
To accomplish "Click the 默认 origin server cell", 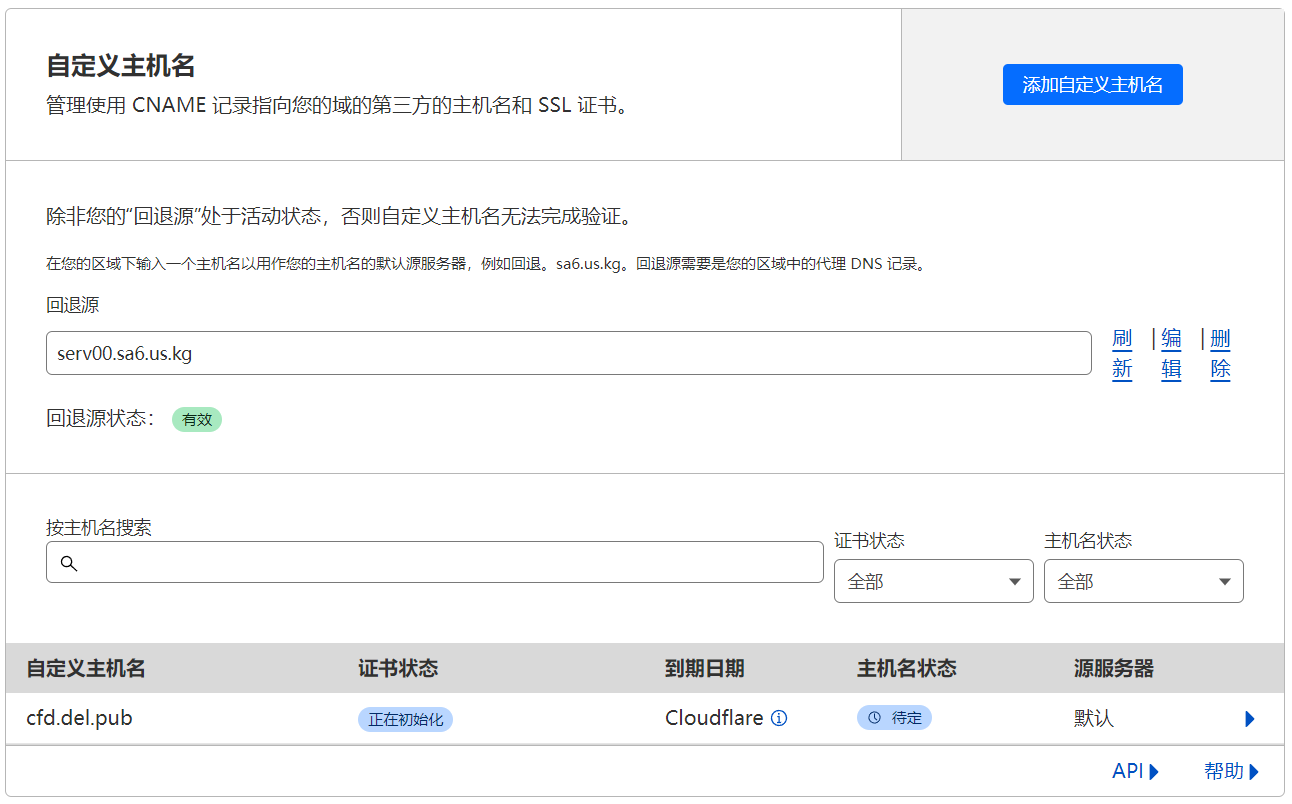I will click(x=1094, y=718).
